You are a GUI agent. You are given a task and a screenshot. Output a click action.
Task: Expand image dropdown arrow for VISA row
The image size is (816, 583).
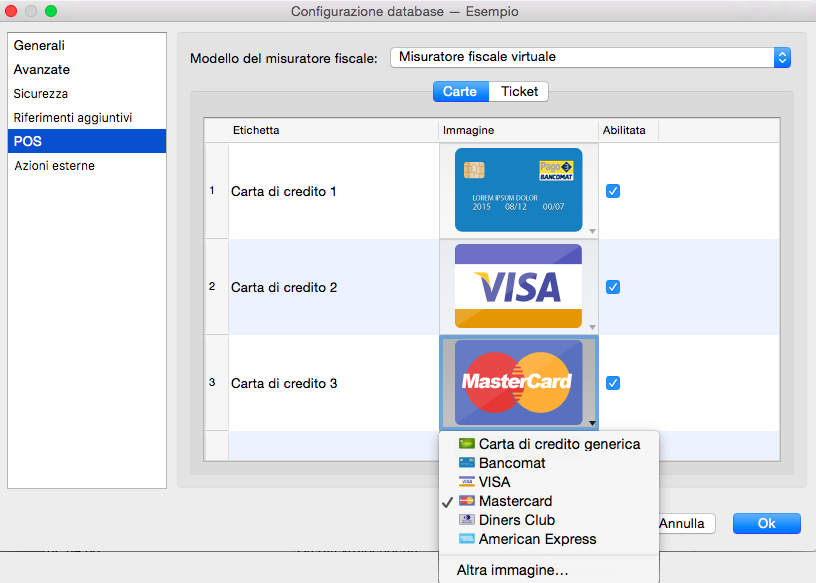[592, 327]
